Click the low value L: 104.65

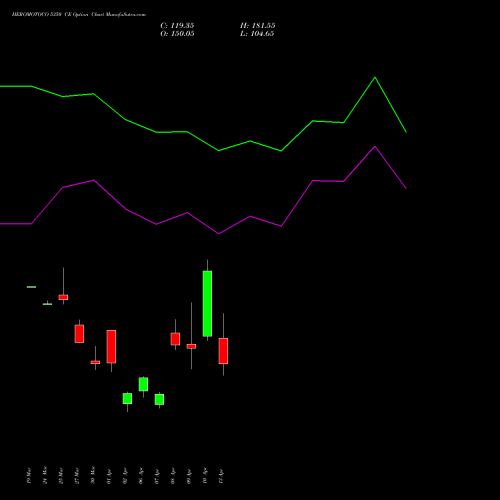pos(257,34)
